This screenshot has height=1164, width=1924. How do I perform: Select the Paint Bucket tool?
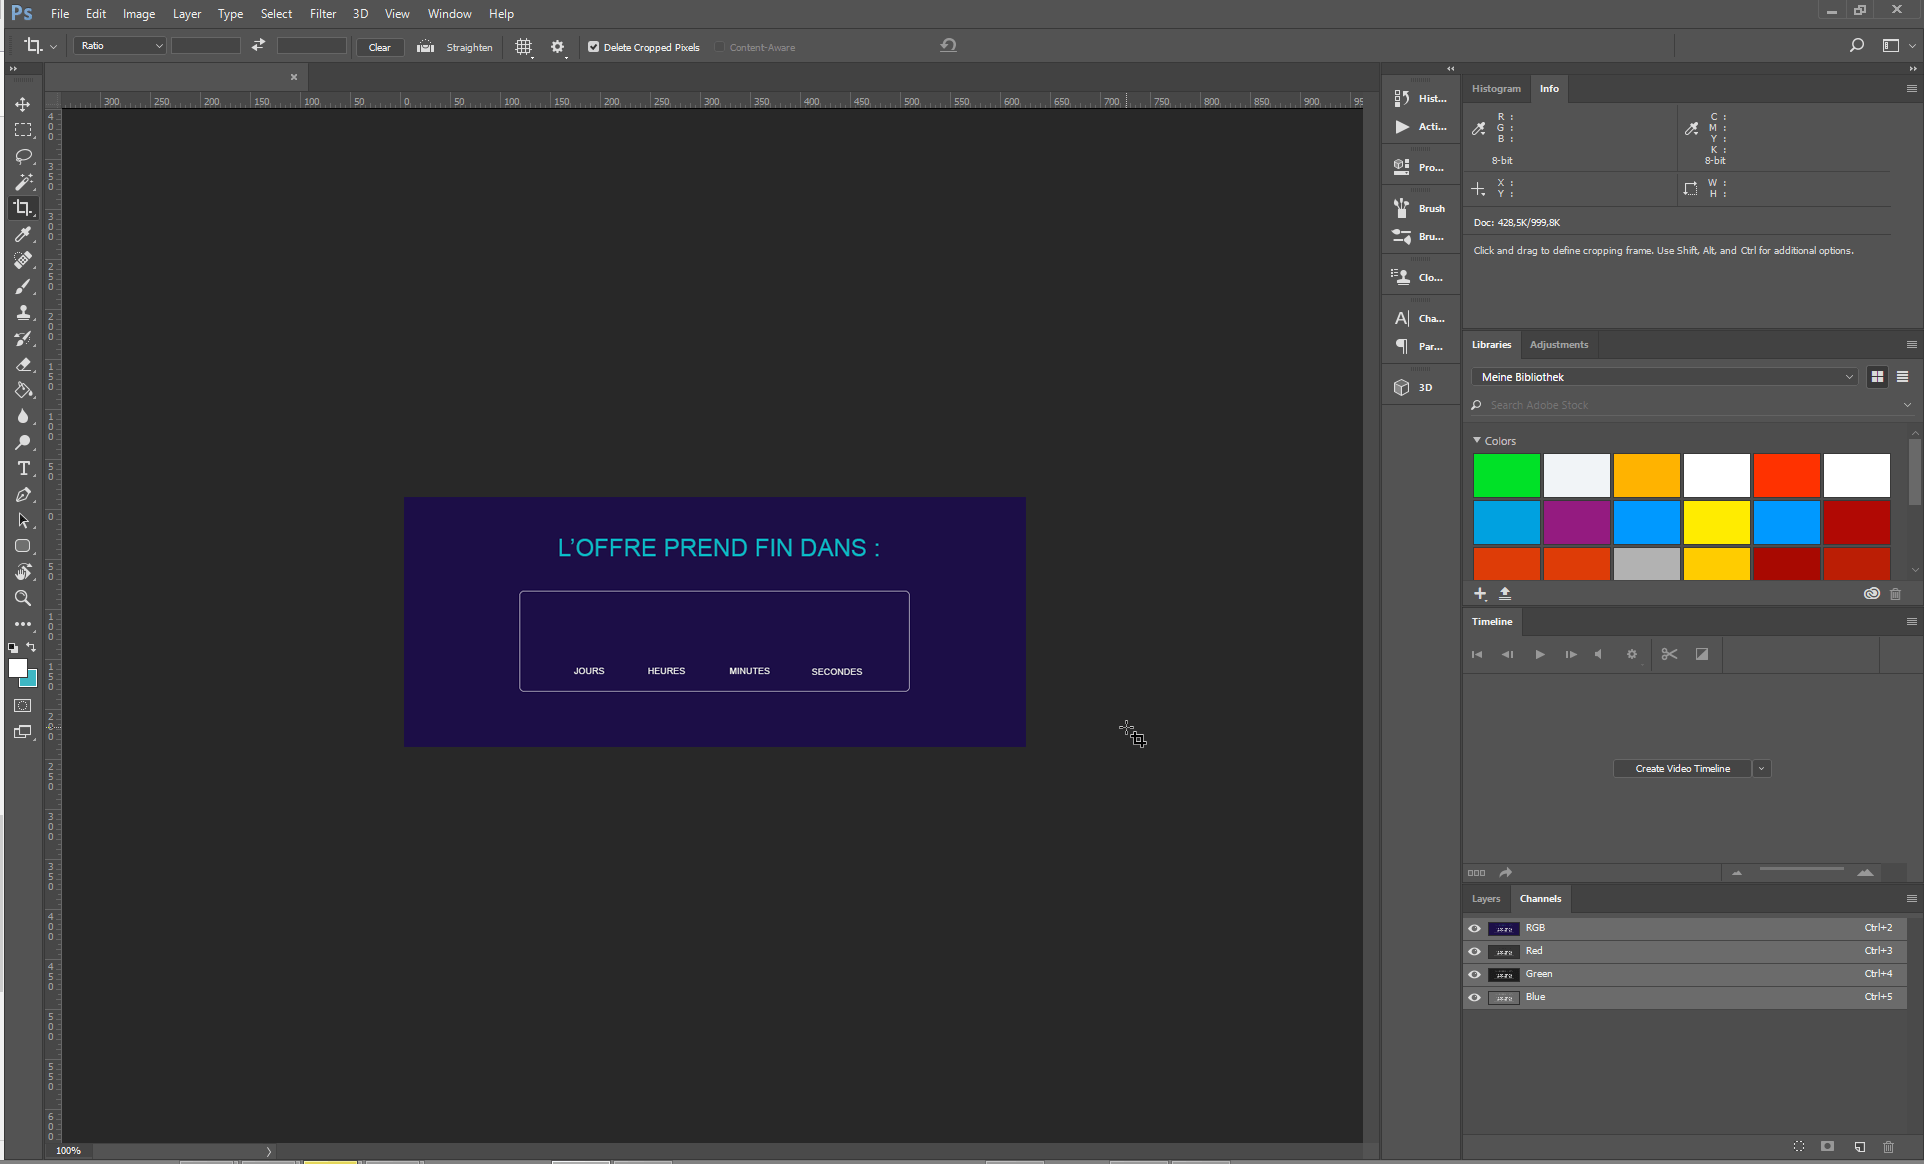pyautogui.click(x=23, y=390)
